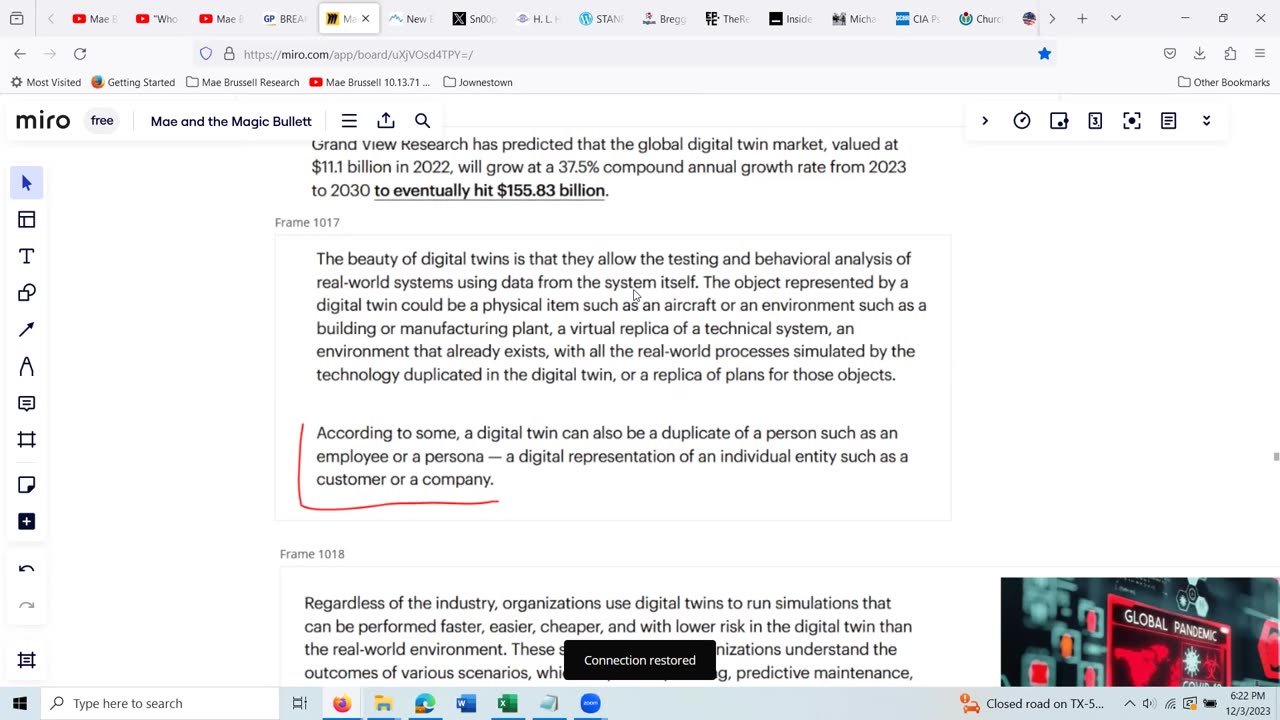Select the Pen drawing tool
Image resolution: width=1280 pixels, height=720 pixels.
point(27,367)
